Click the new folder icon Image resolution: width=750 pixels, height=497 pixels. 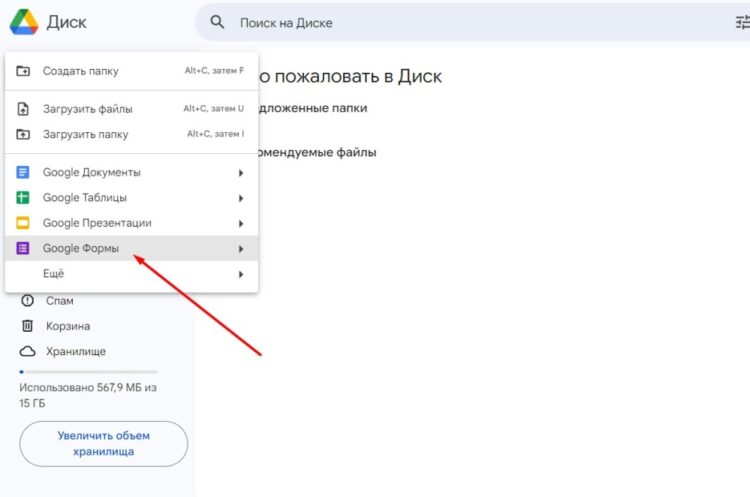point(23,71)
